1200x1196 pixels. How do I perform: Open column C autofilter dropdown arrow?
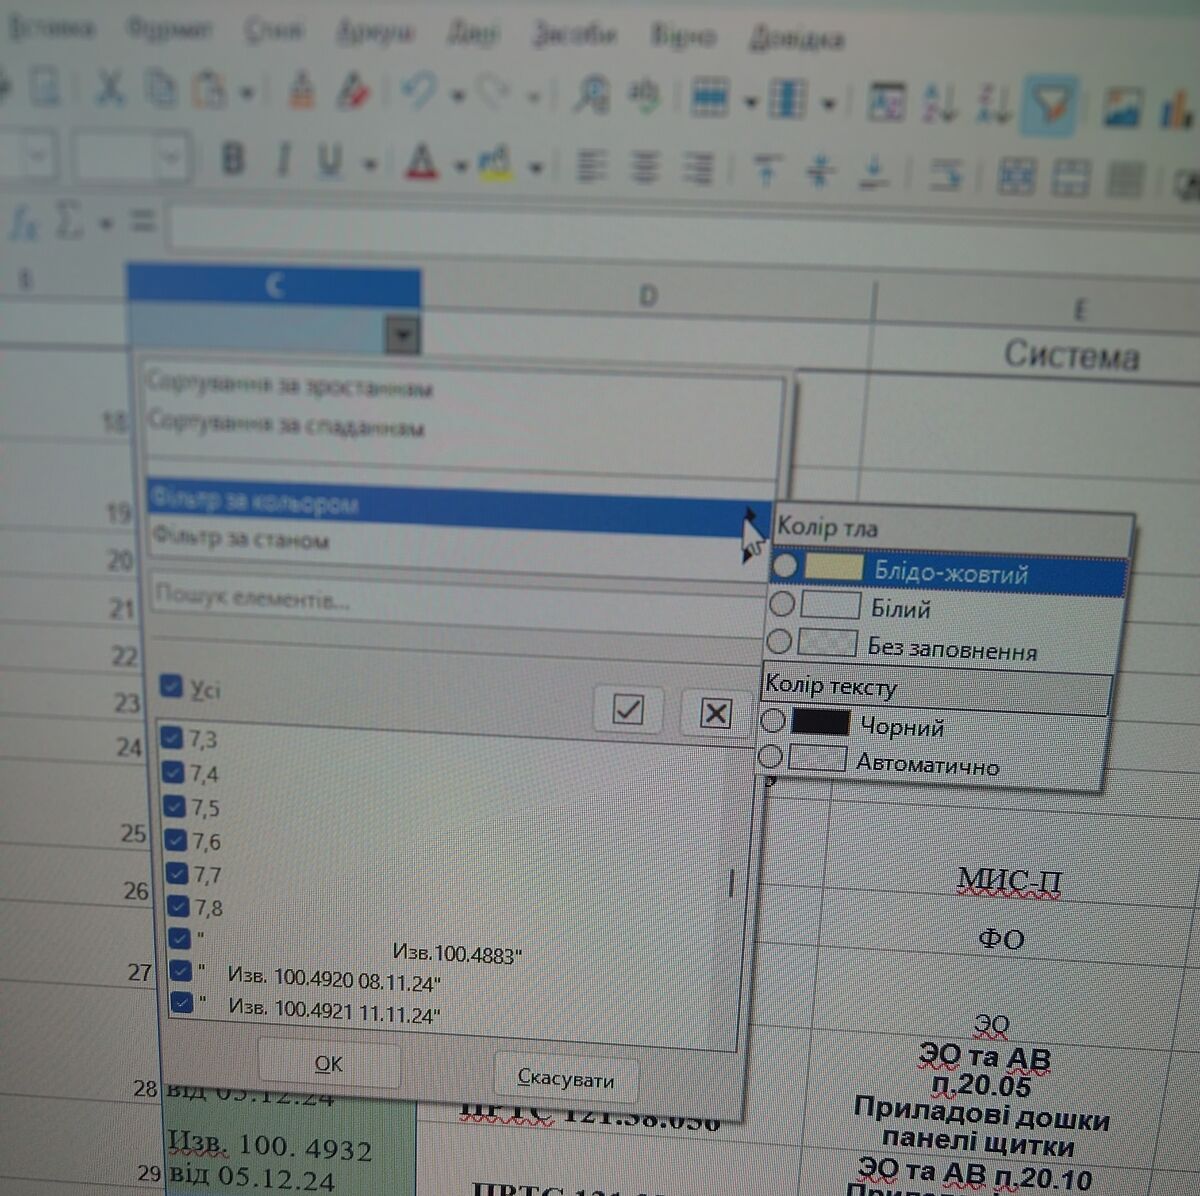click(x=402, y=335)
